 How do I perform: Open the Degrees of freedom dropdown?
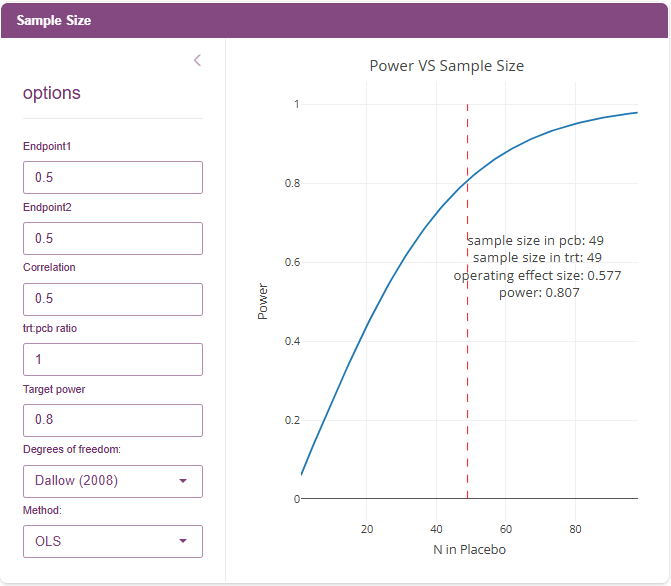(x=113, y=481)
